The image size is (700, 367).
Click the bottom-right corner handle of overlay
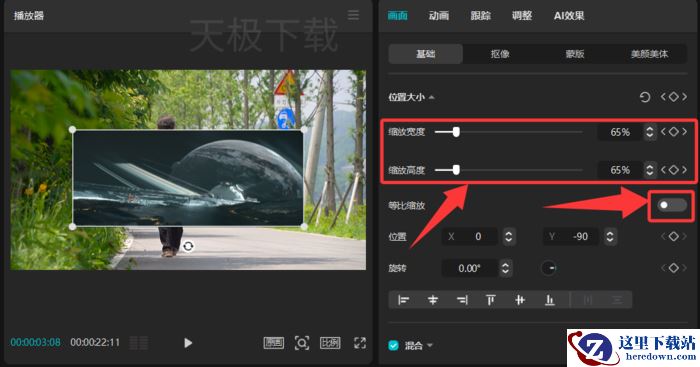click(304, 227)
